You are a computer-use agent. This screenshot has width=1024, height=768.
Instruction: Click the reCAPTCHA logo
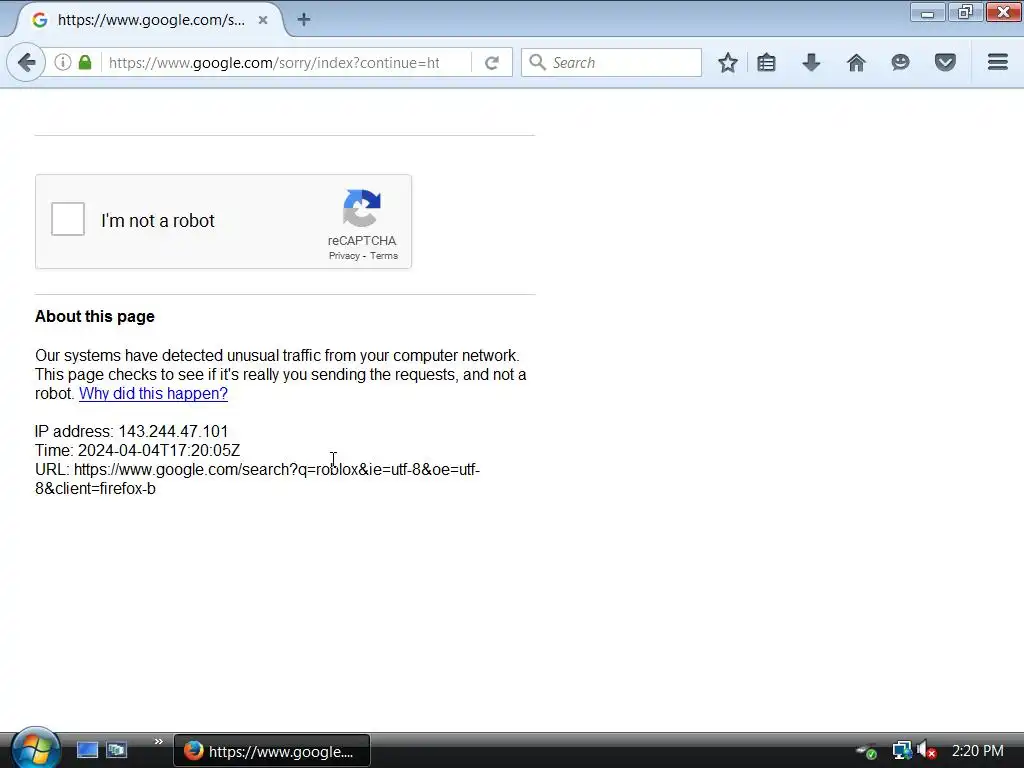362,208
